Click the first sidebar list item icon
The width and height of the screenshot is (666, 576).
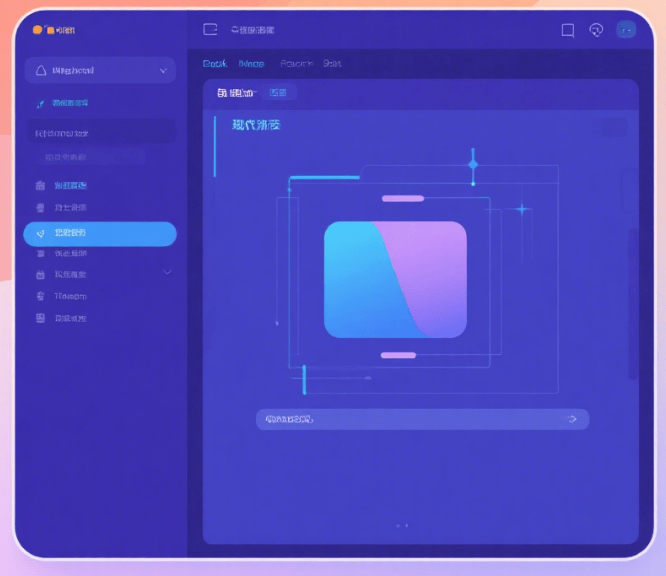click(41, 186)
